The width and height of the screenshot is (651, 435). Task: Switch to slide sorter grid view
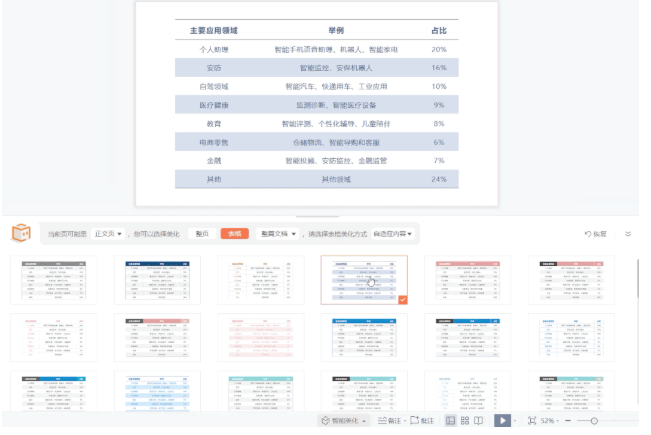[465, 421]
